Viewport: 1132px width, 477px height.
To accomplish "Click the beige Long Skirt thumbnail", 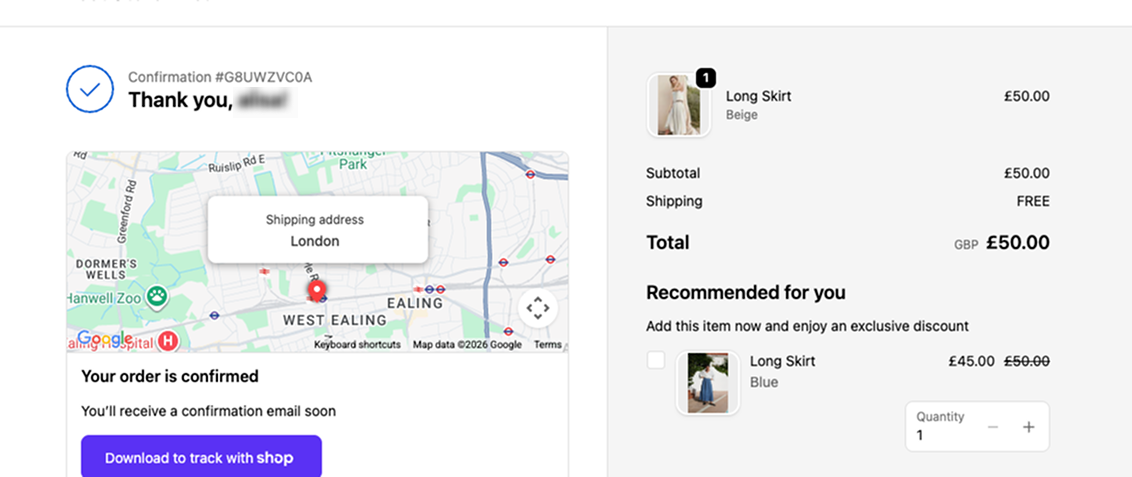I will click(679, 105).
